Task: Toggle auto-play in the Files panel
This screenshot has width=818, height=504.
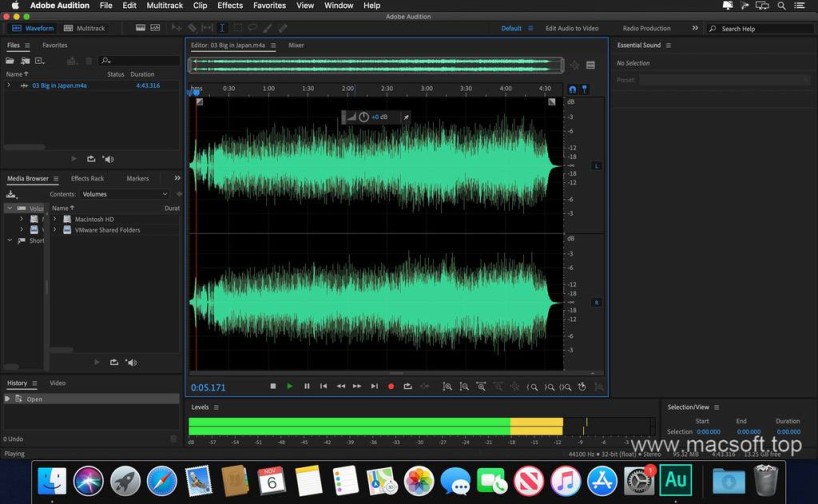Action: pyautogui.click(x=108, y=158)
